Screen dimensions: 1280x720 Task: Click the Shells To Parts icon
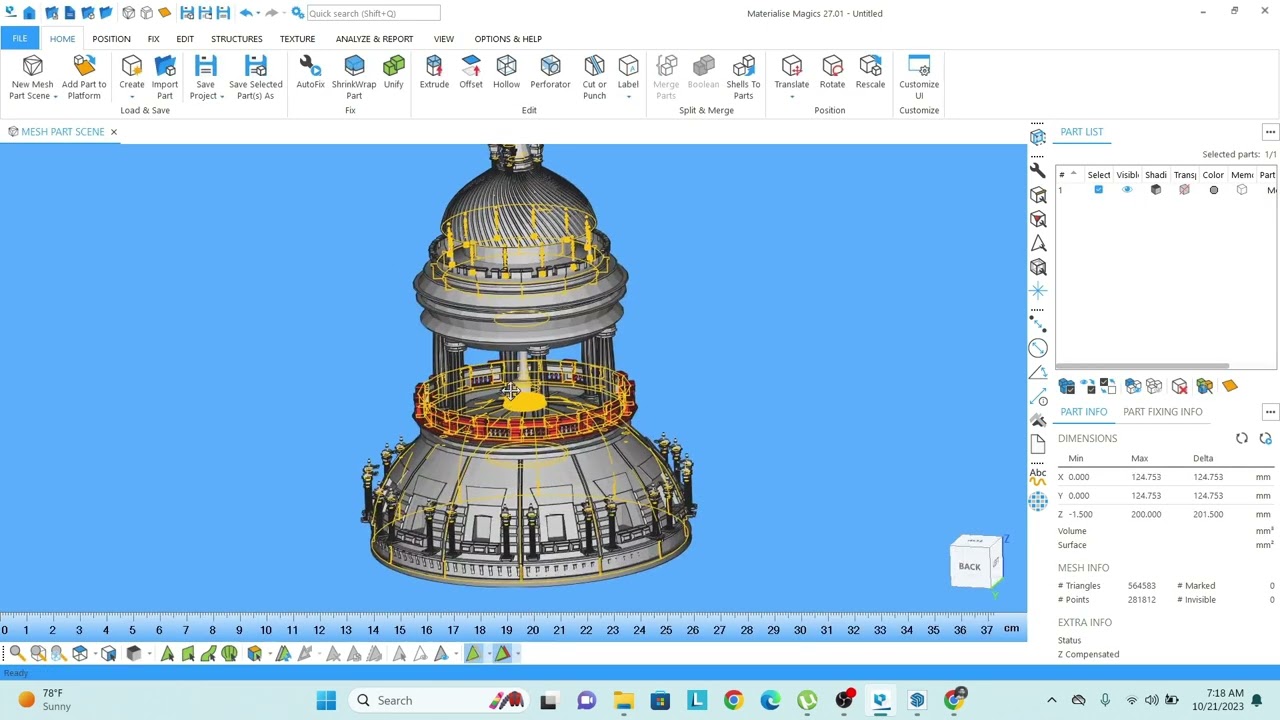[x=743, y=67]
